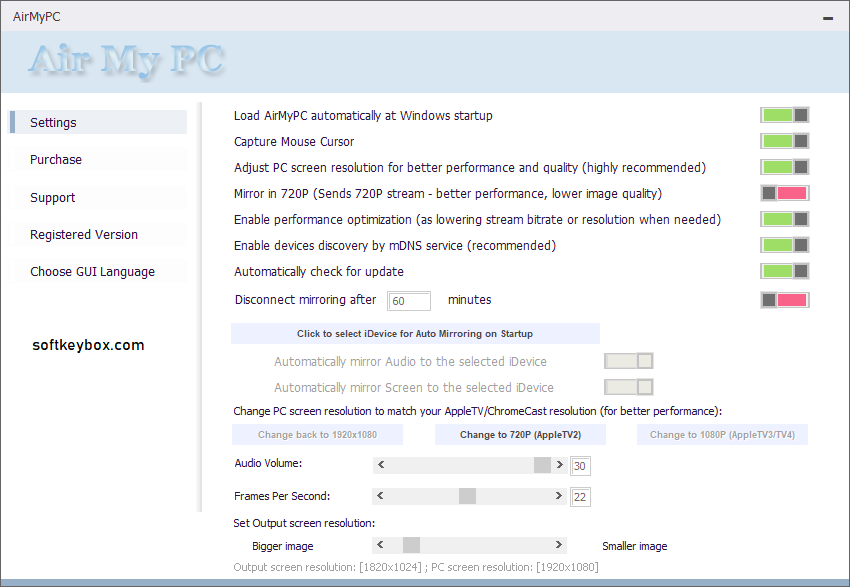Disable performance optimization
Image resolution: width=850 pixels, height=587 pixels.
[x=785, y=219]
